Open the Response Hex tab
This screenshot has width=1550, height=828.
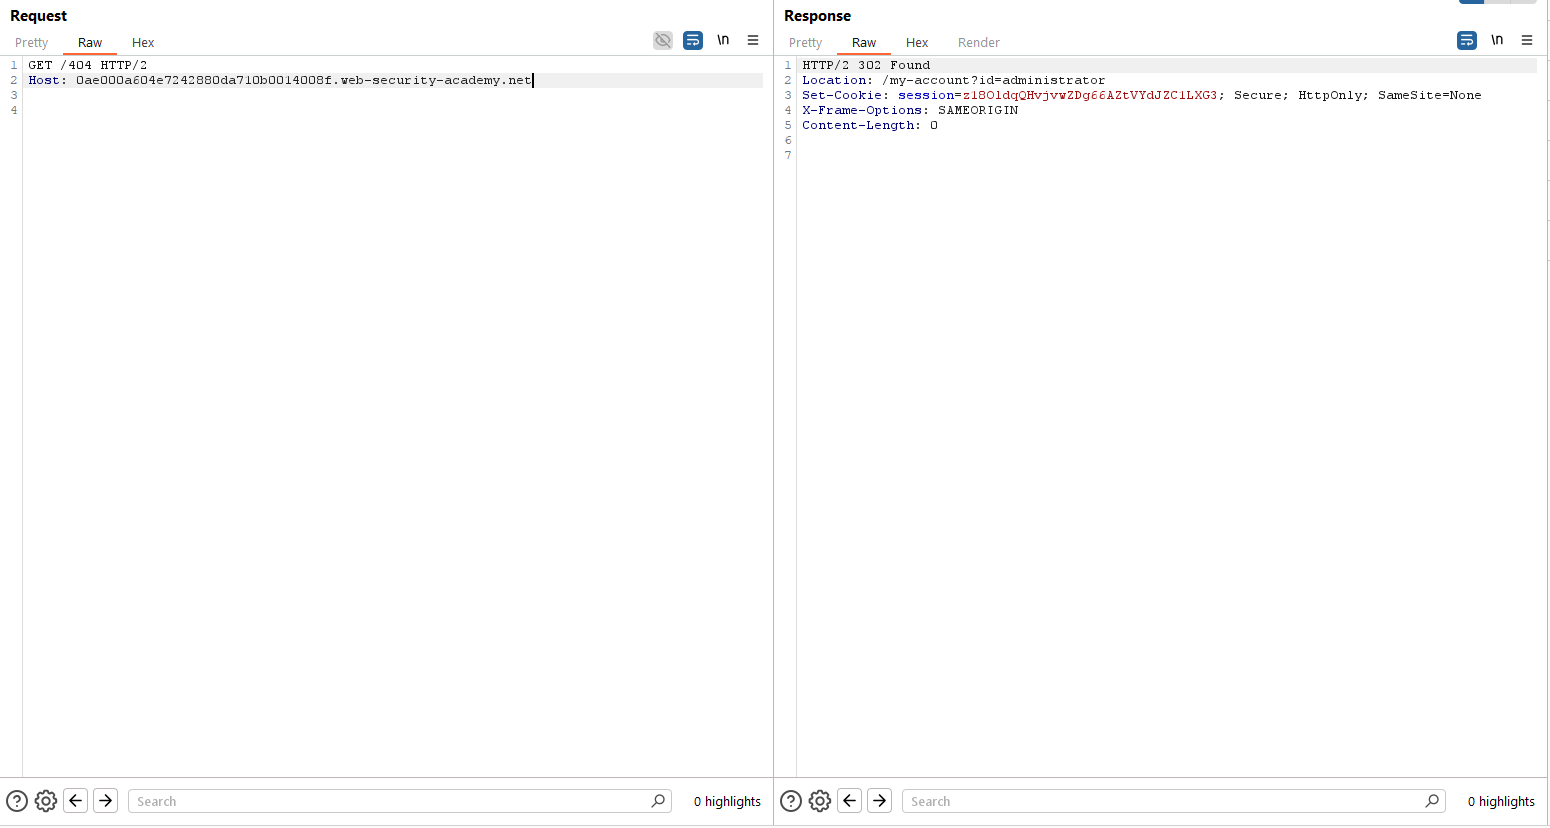(917, 43)
